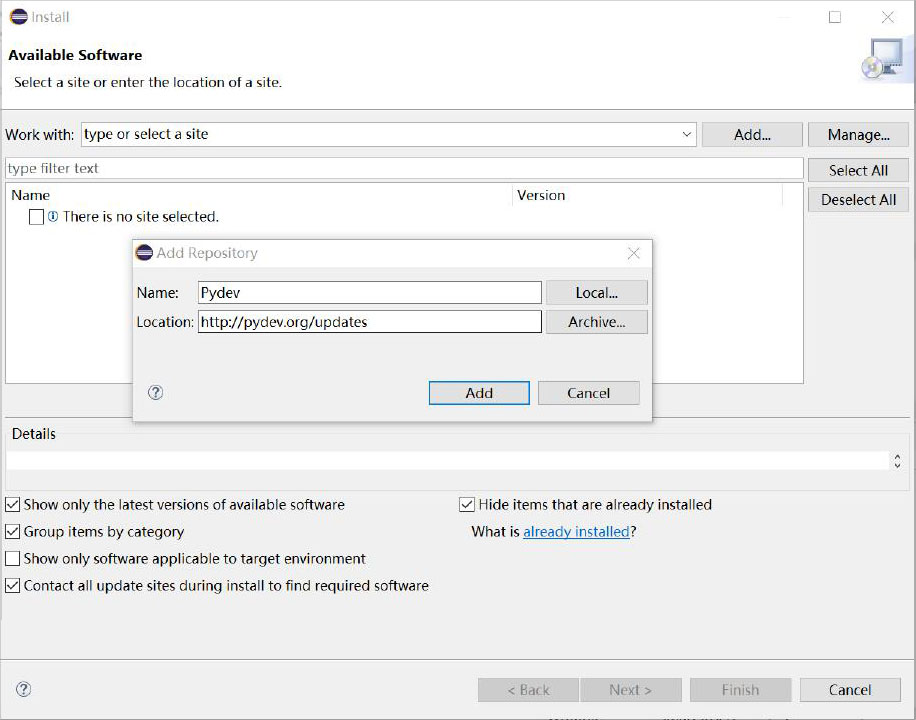Click into the Name field containing Pydev
916x720 pixels.
click(369, 293)
